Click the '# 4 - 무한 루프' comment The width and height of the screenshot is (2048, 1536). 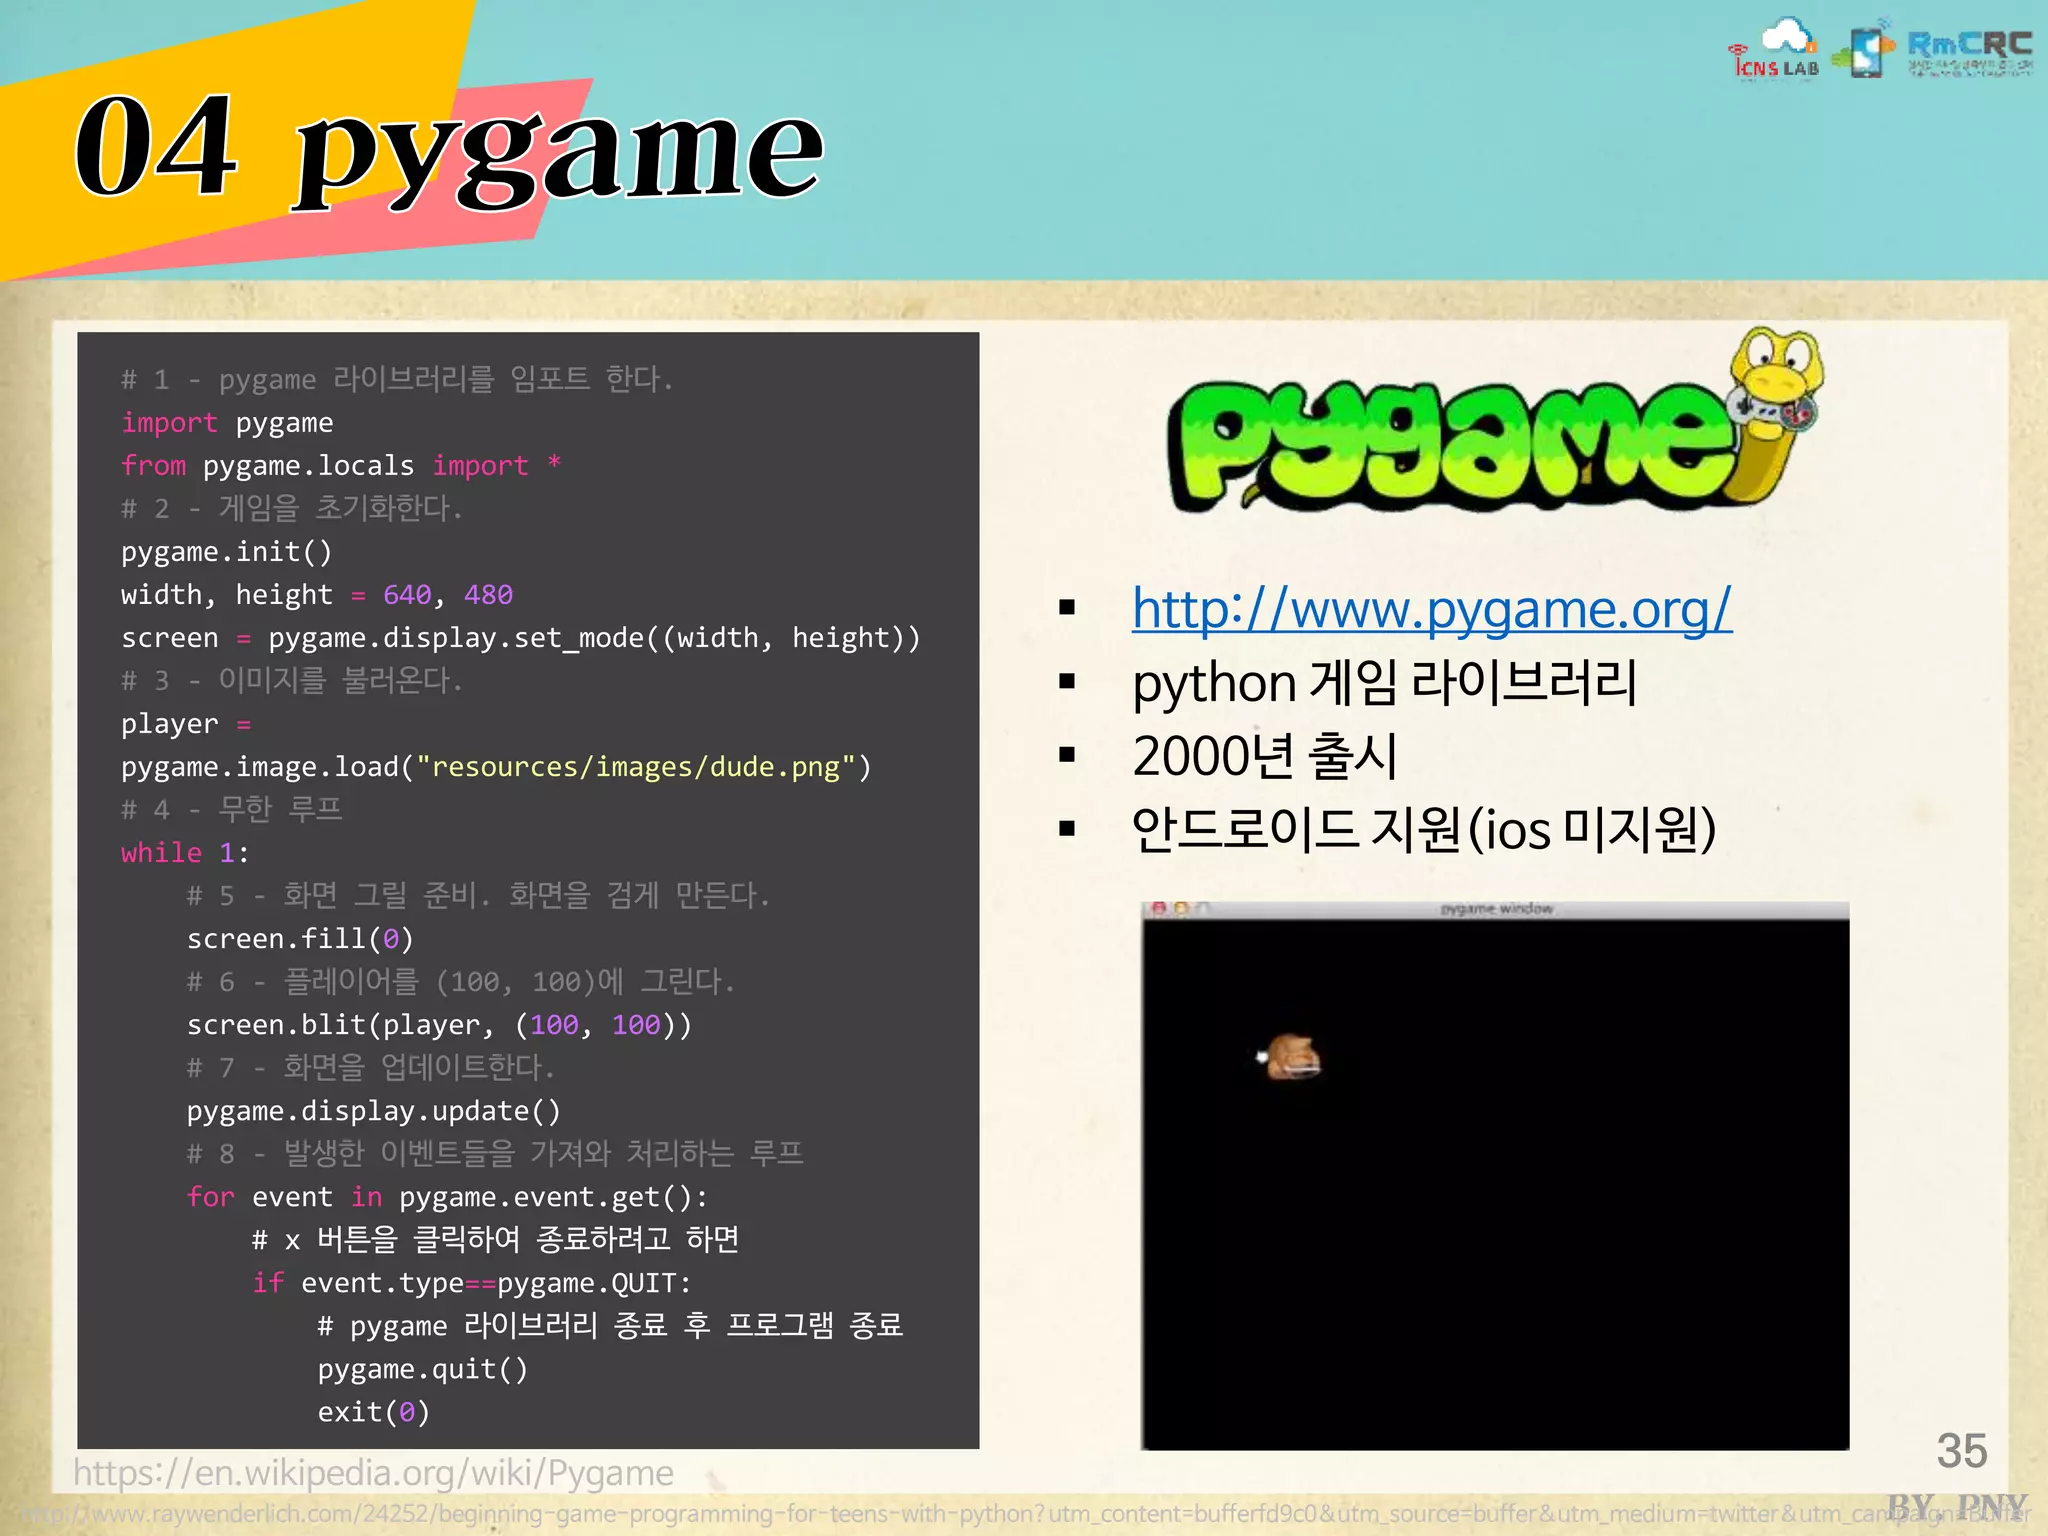click(x=232, y=809)
